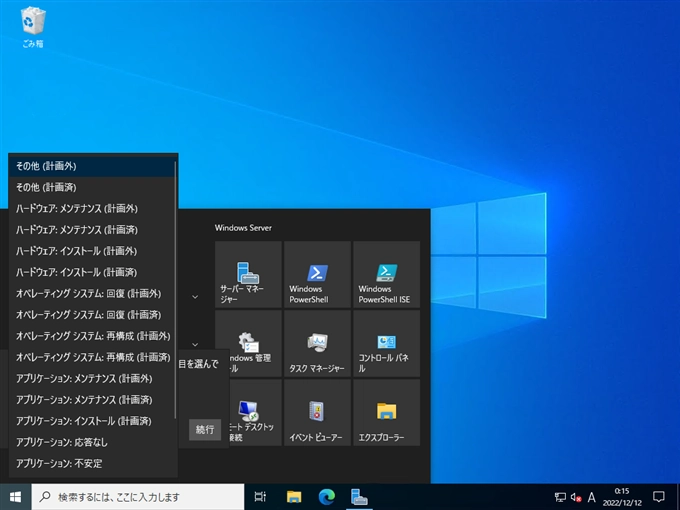Choose アプリケーション: 不安定 reason

click(x=59, y=463)
